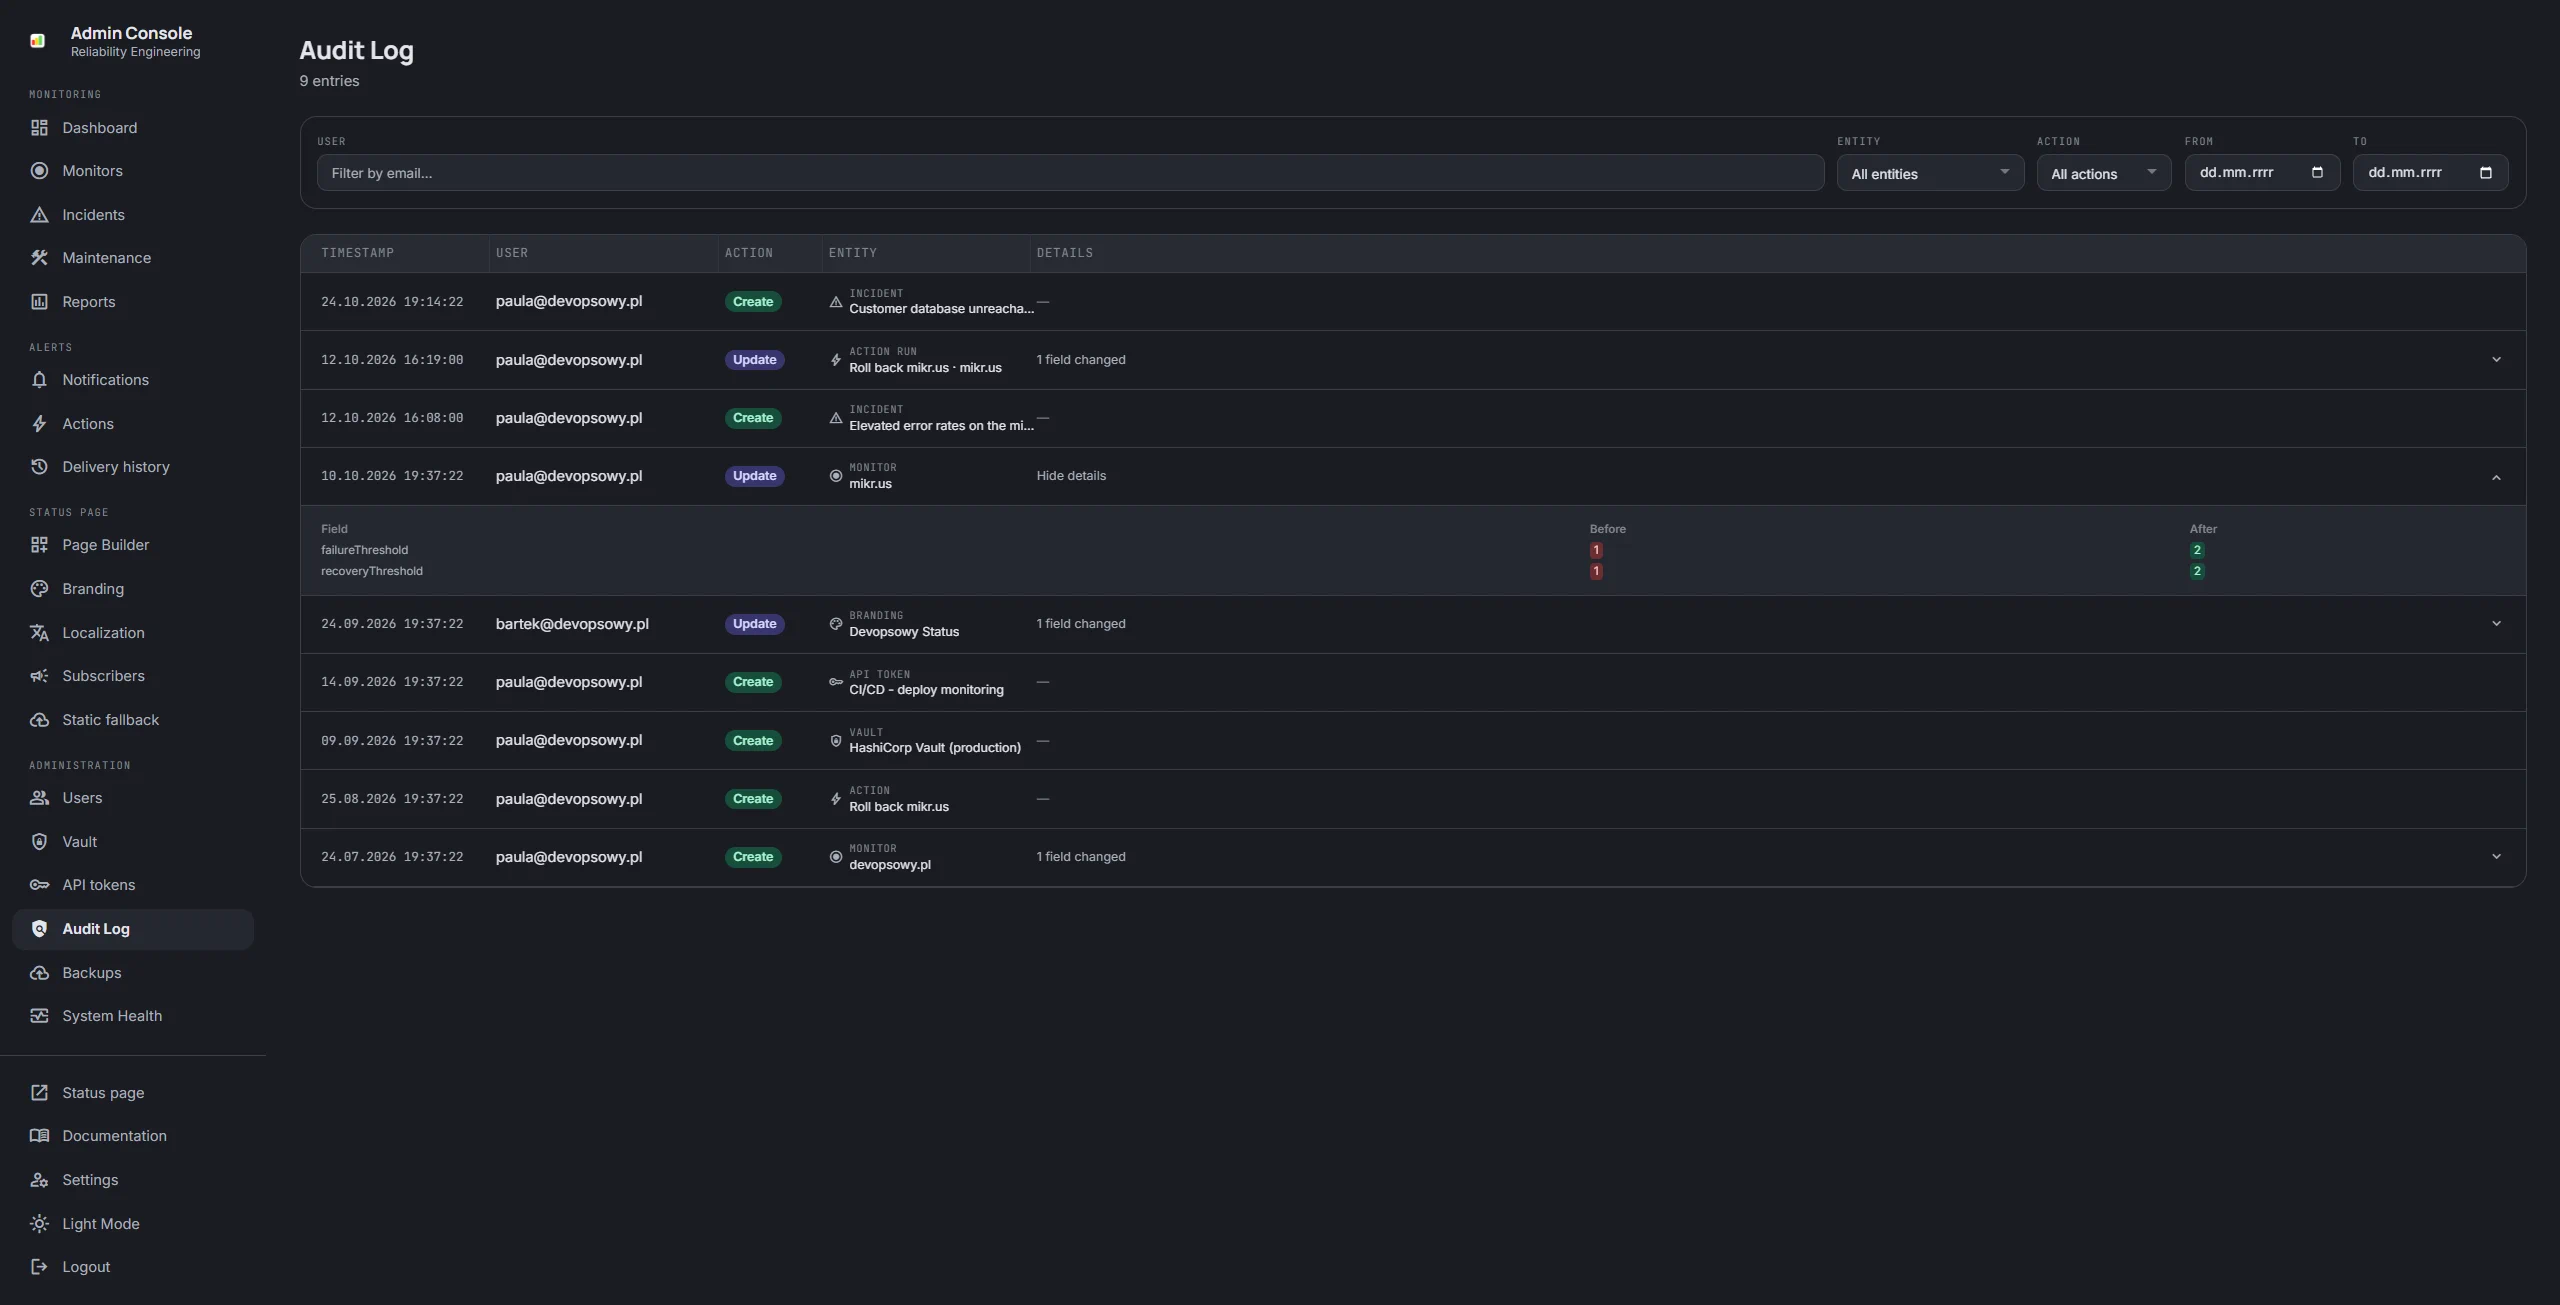2560x1305 pixels.
Task: Focus the Filter by email input
Action: tap(1070, 173)
